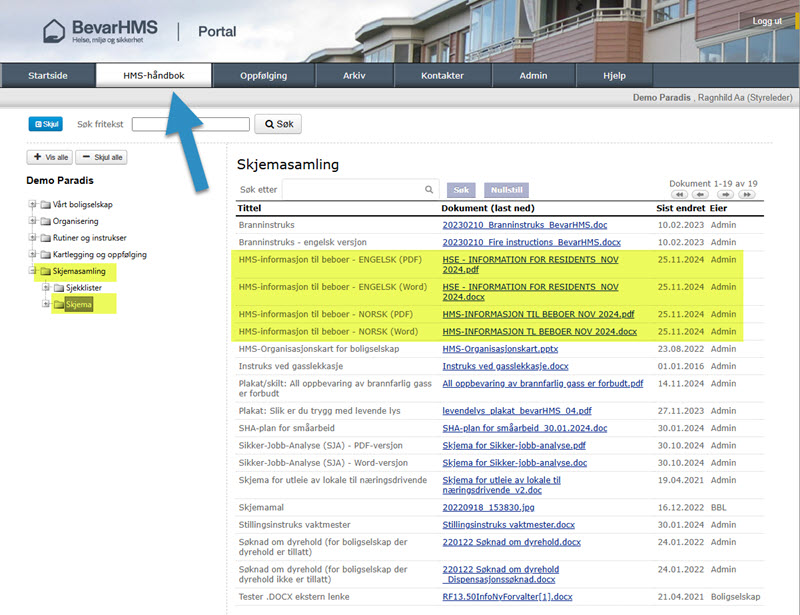Screen dimensions: 800x615
Task: Click the BevarHMS logo
Action: tap(100, 30)
